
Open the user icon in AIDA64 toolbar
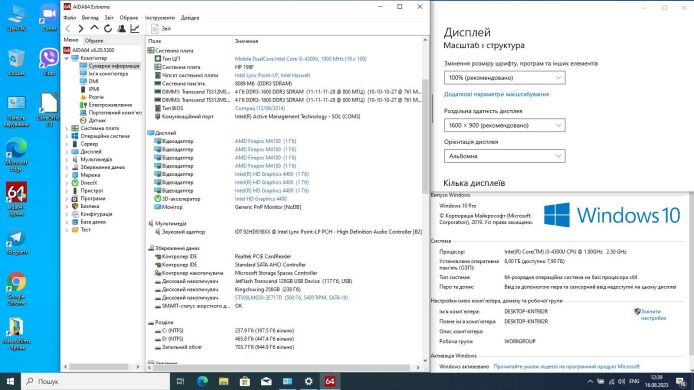pos(121,29)
